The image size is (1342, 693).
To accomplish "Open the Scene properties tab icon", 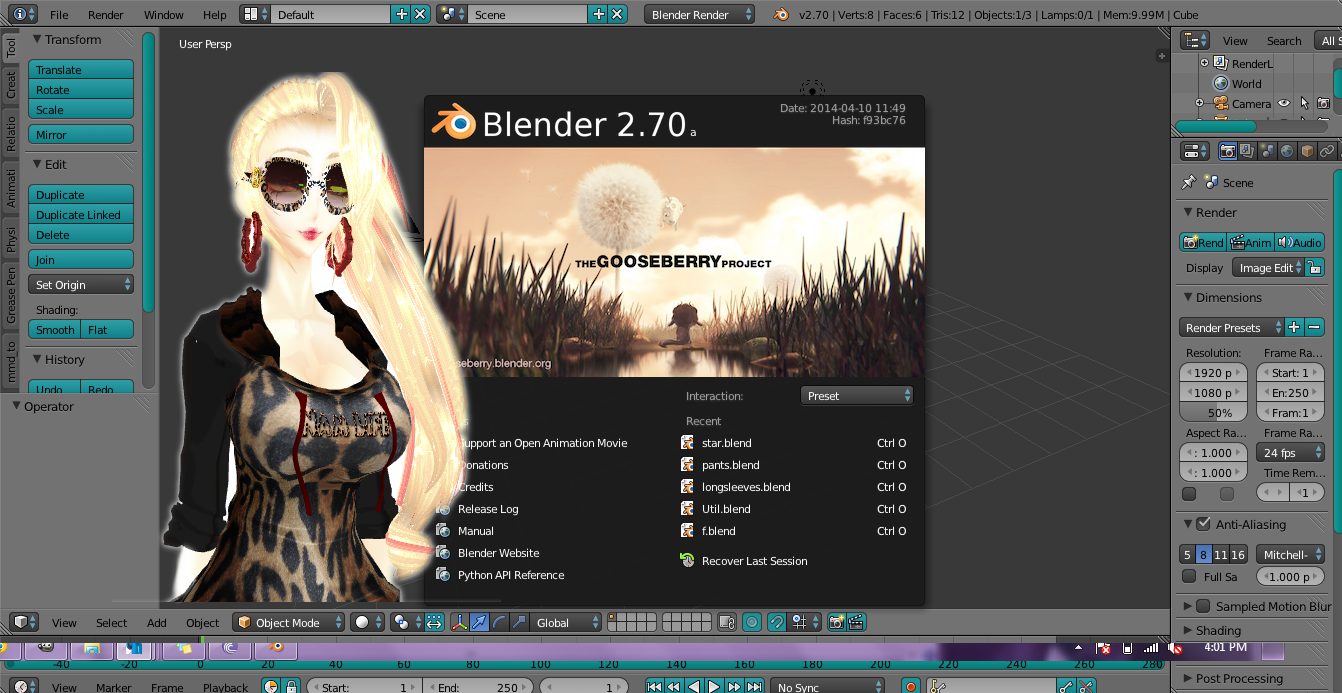I will pyautogui.click(x=1267, y=151).
